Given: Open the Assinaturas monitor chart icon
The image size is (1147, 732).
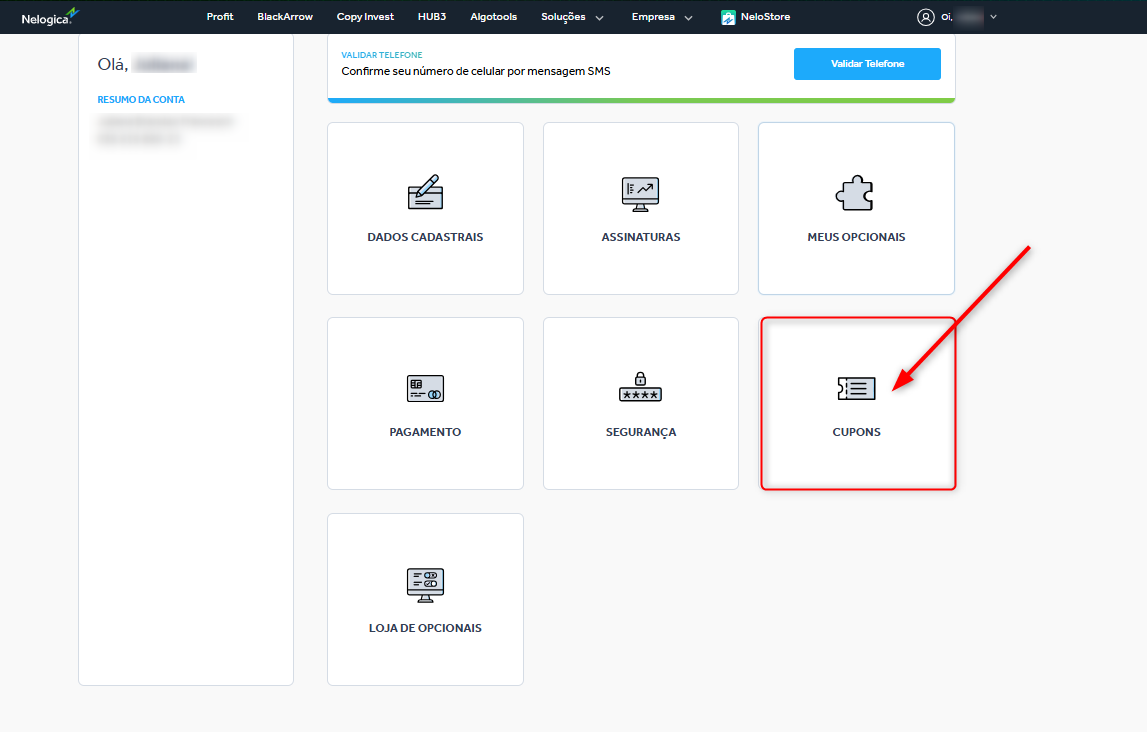Looking at the screenshot, I should pyautogui.click(x=640, y=192).
